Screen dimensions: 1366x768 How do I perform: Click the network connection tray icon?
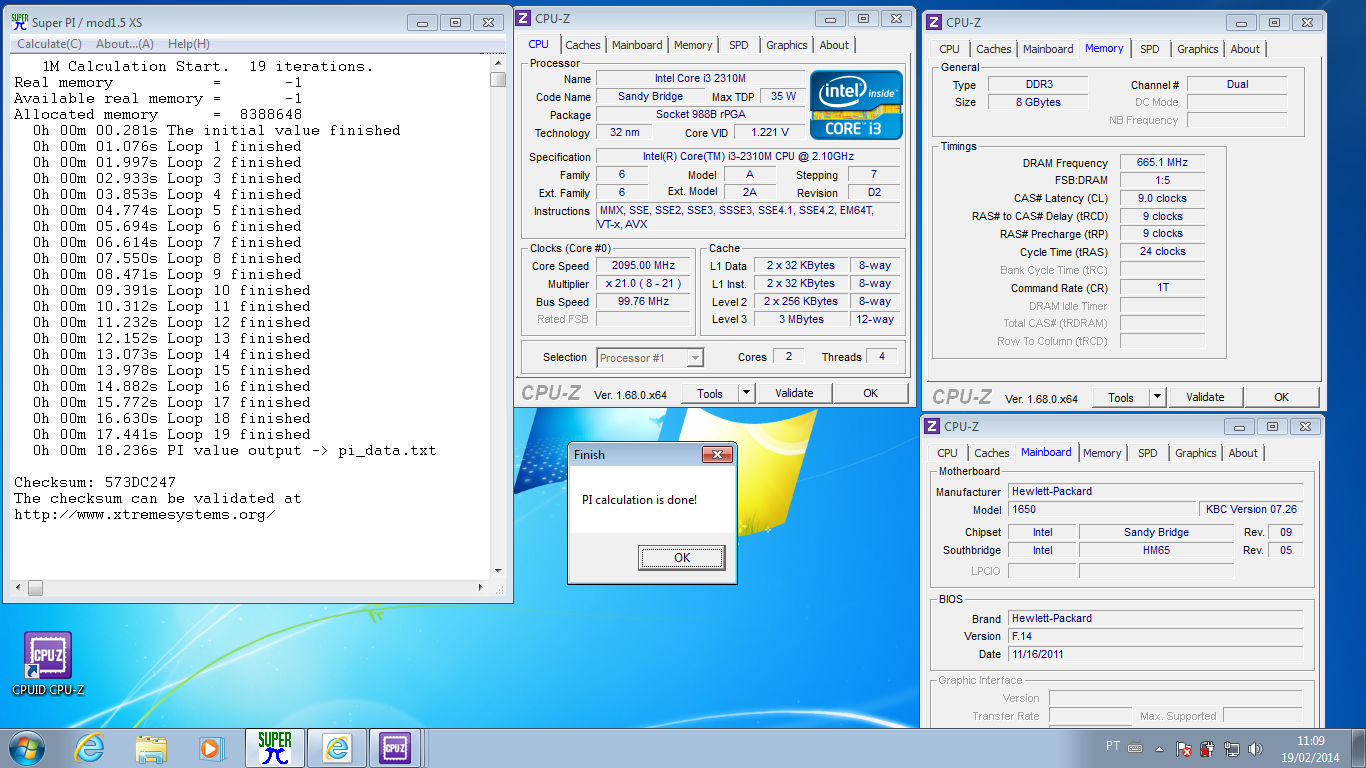[x=1232, y=748]
